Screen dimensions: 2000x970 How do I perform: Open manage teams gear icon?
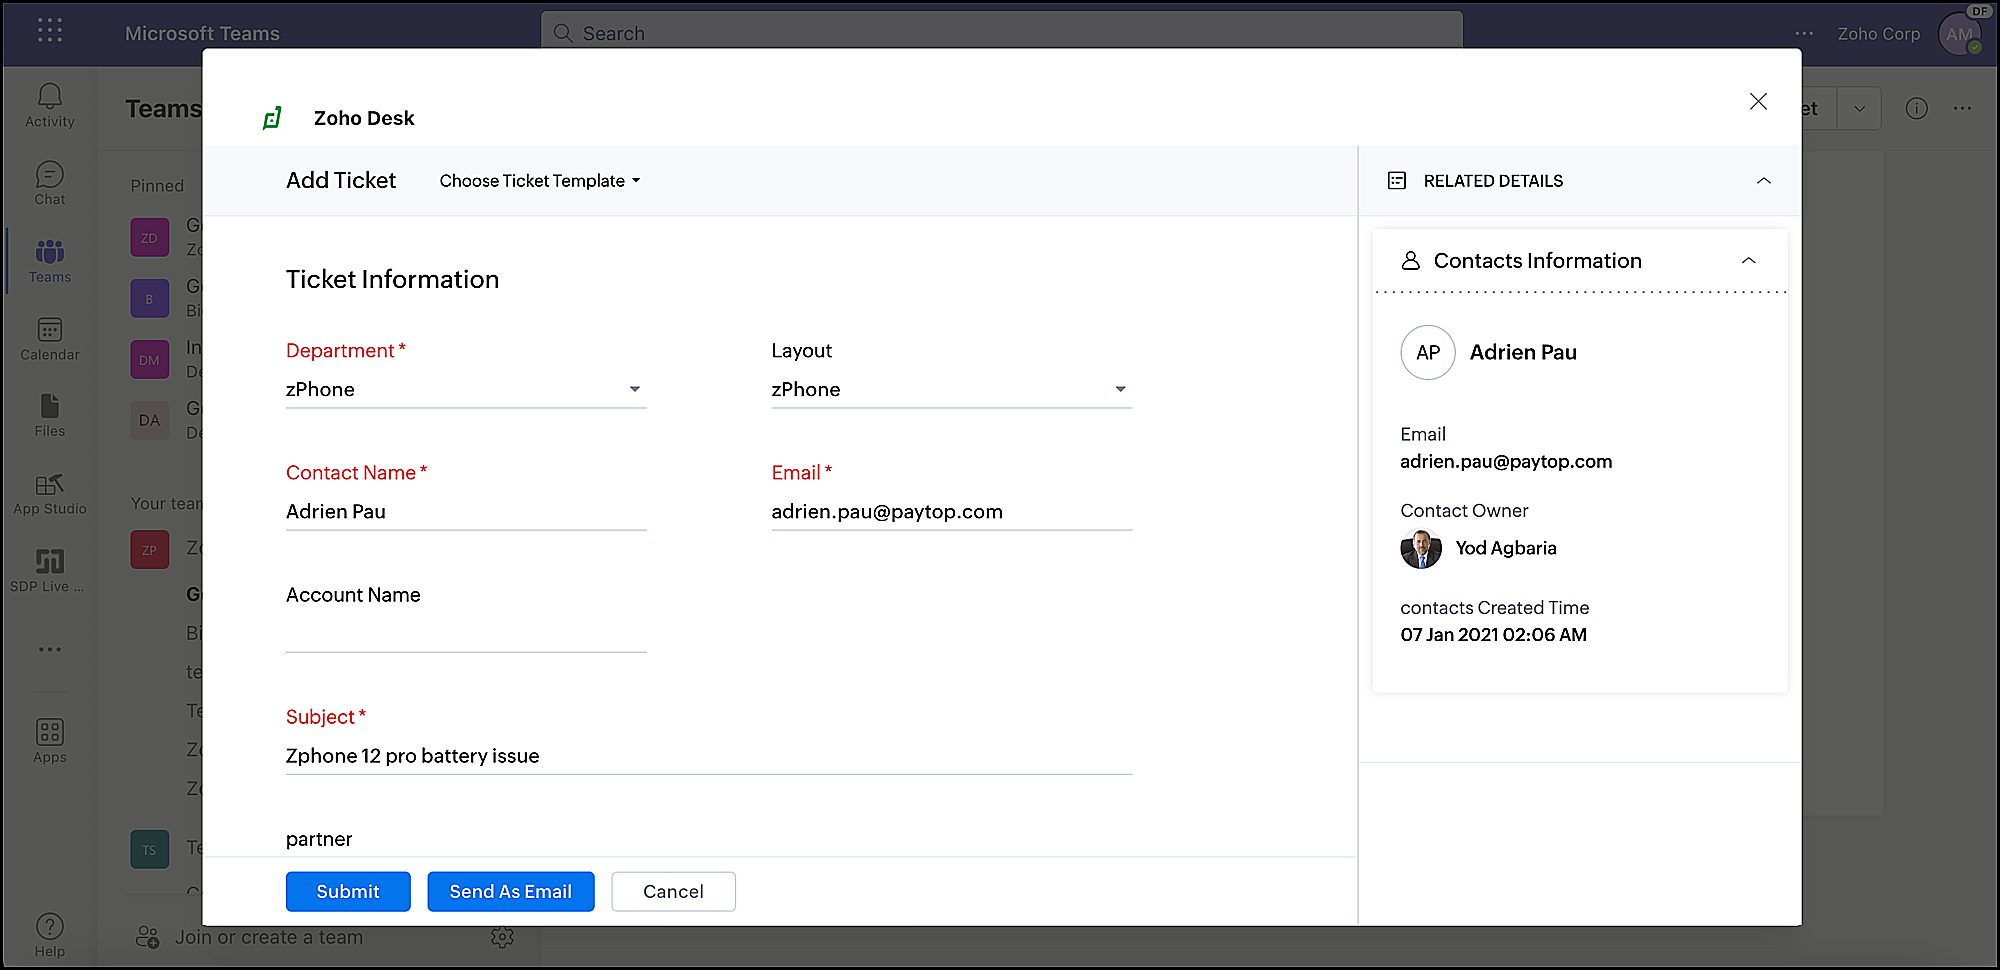(x=502, y=937)
